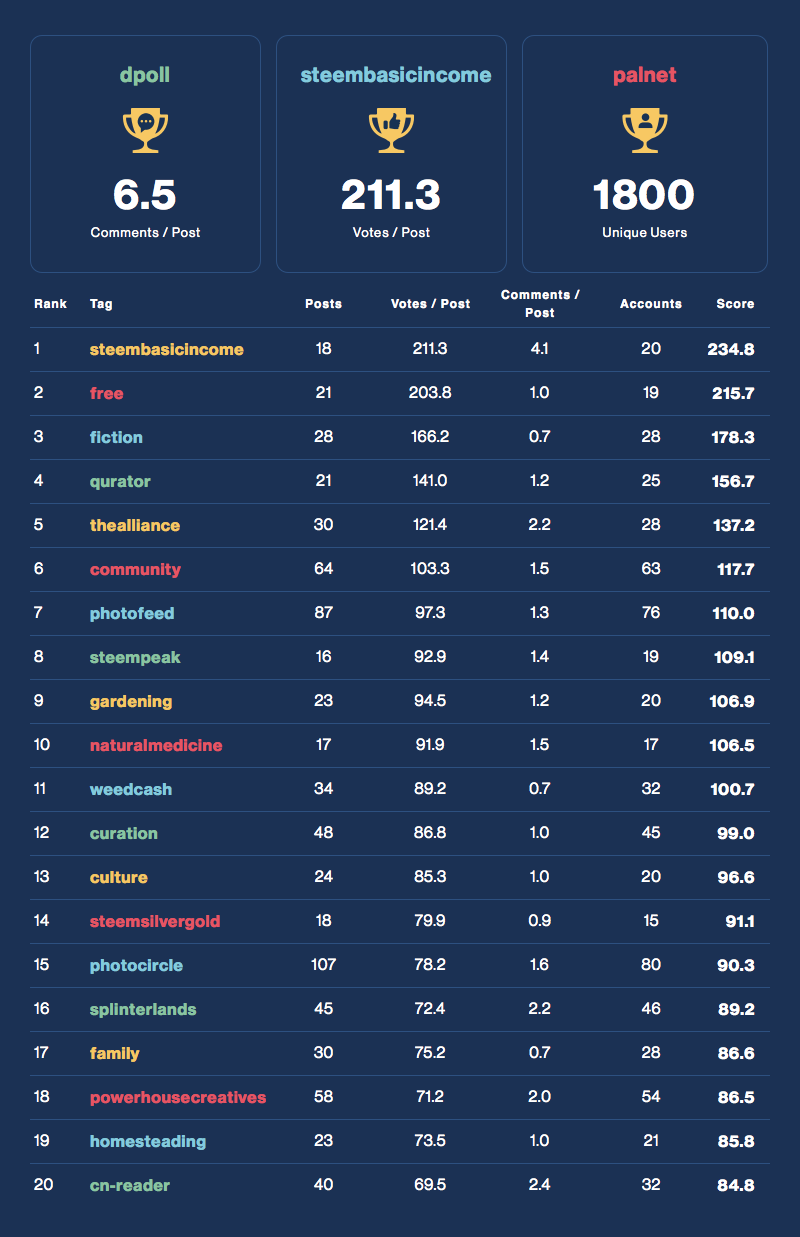The image size is (800, 1237).
Task: Click score 91.1 in the steemsilvergold row
Action: 739,921
